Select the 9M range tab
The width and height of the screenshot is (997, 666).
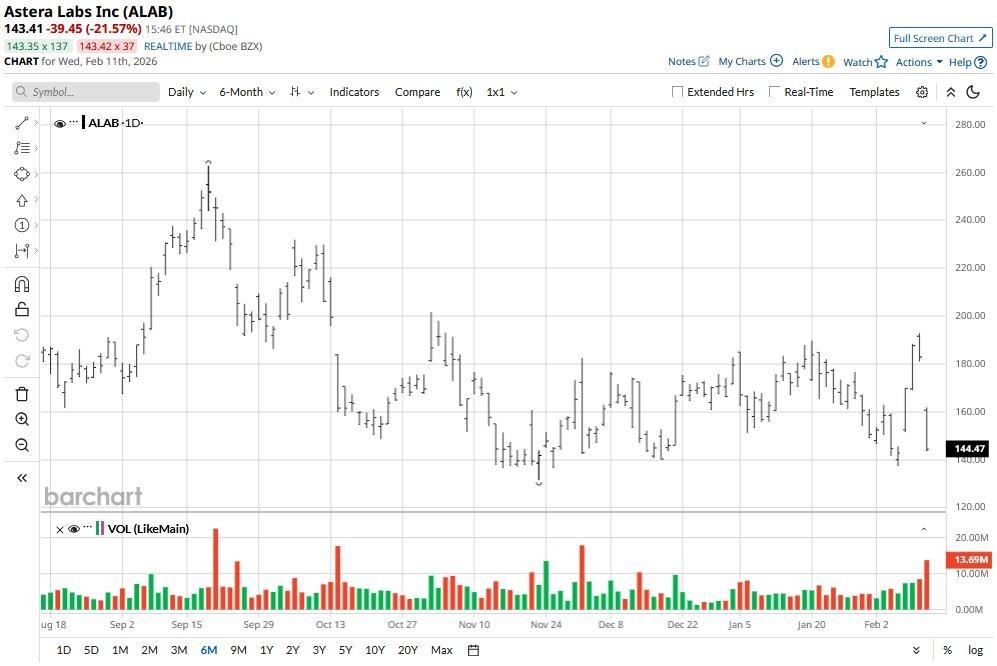[x=238, y=650]
